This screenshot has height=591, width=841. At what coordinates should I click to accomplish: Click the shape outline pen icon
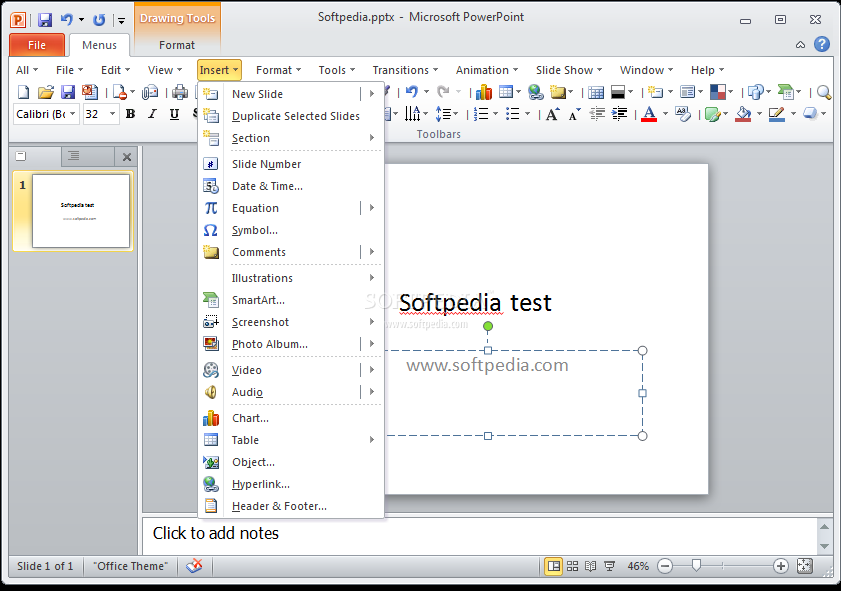(x=776, y=114)
